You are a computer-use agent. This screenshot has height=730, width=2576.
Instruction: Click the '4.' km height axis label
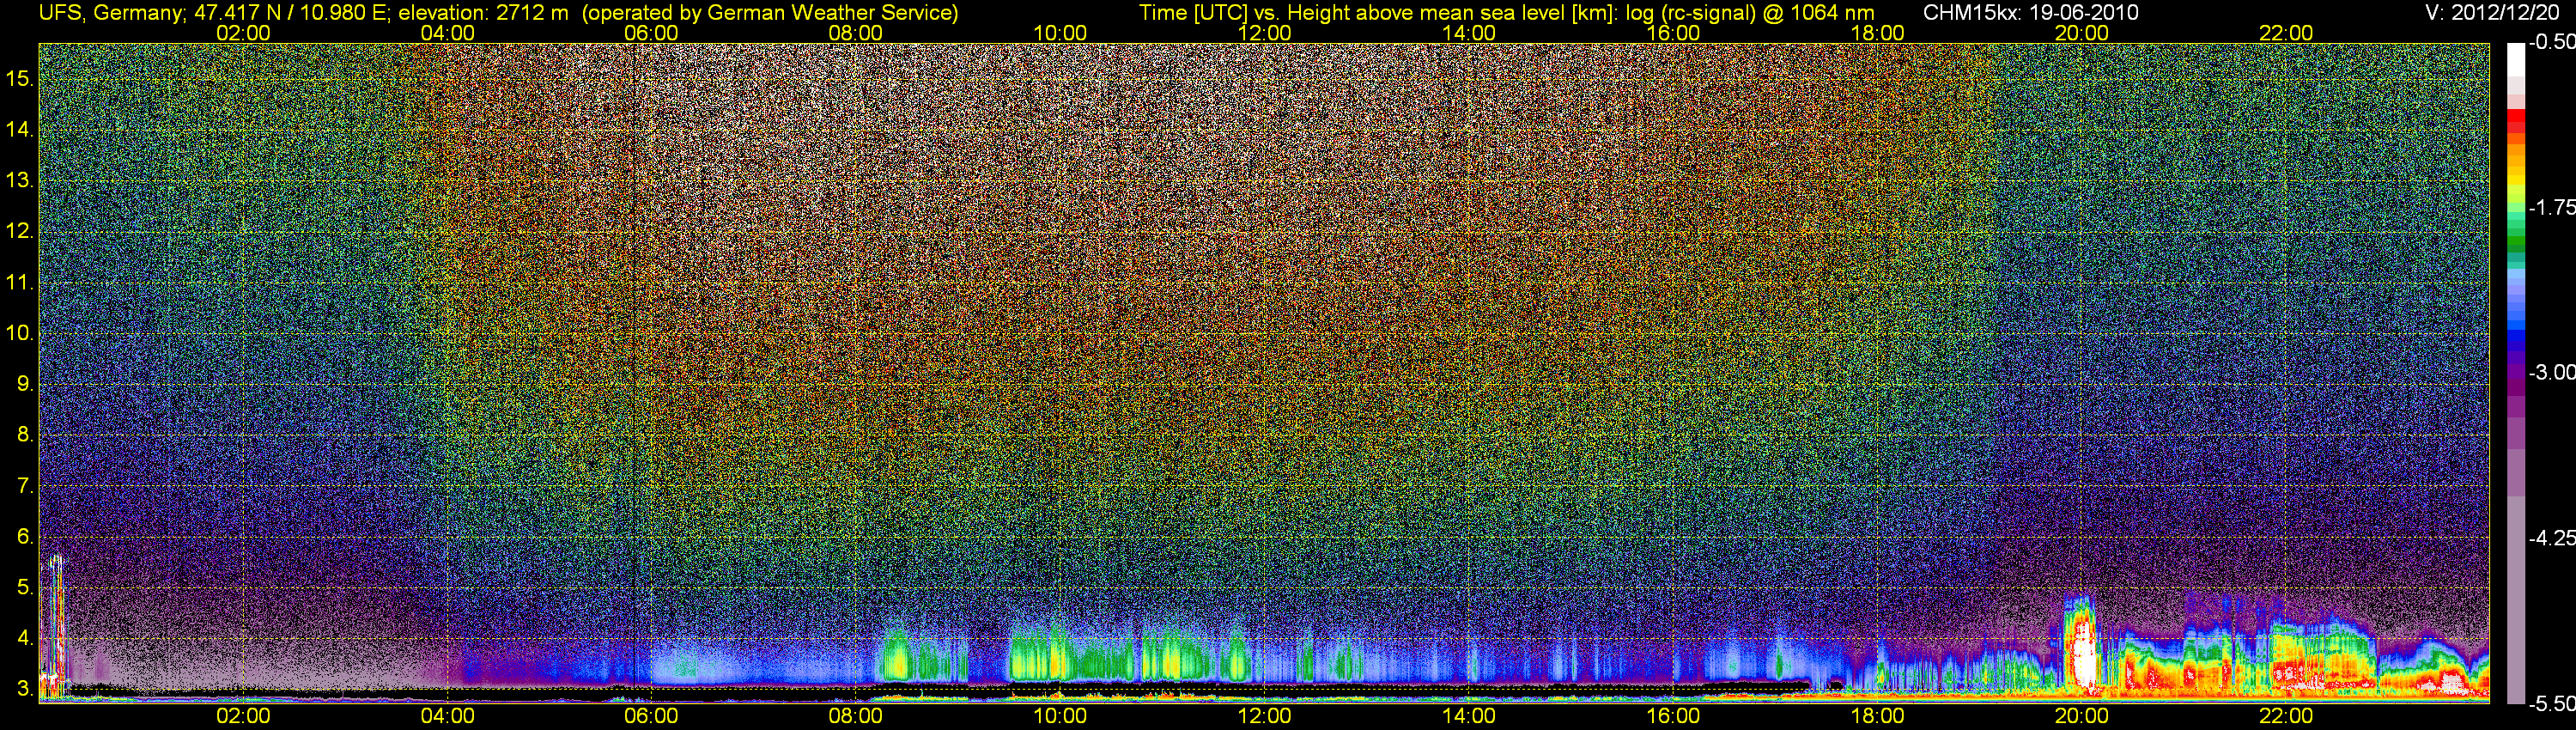[25, 638]
